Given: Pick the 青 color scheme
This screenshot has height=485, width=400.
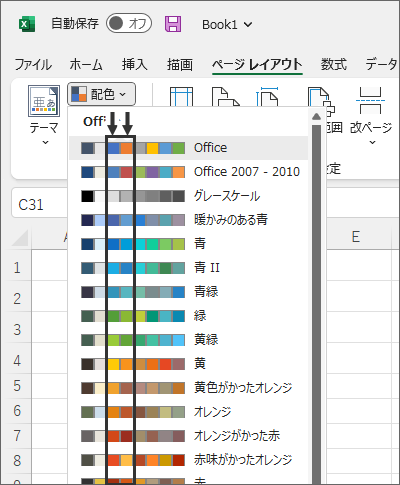Looking at the screenshot, I should pos(188,244).
